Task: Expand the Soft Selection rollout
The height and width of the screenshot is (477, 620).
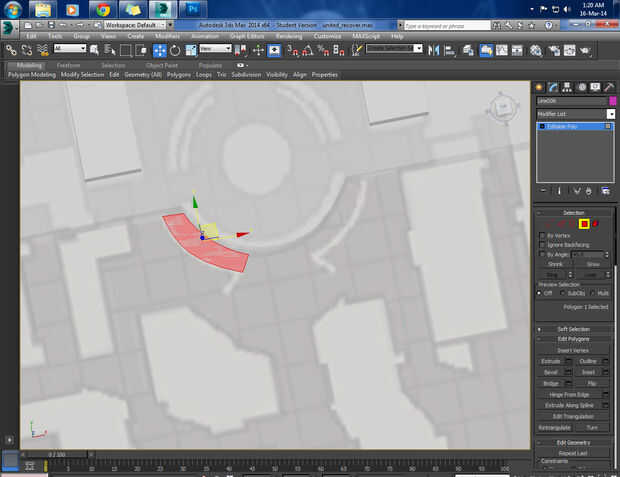Action: click(x=574, y=328)
